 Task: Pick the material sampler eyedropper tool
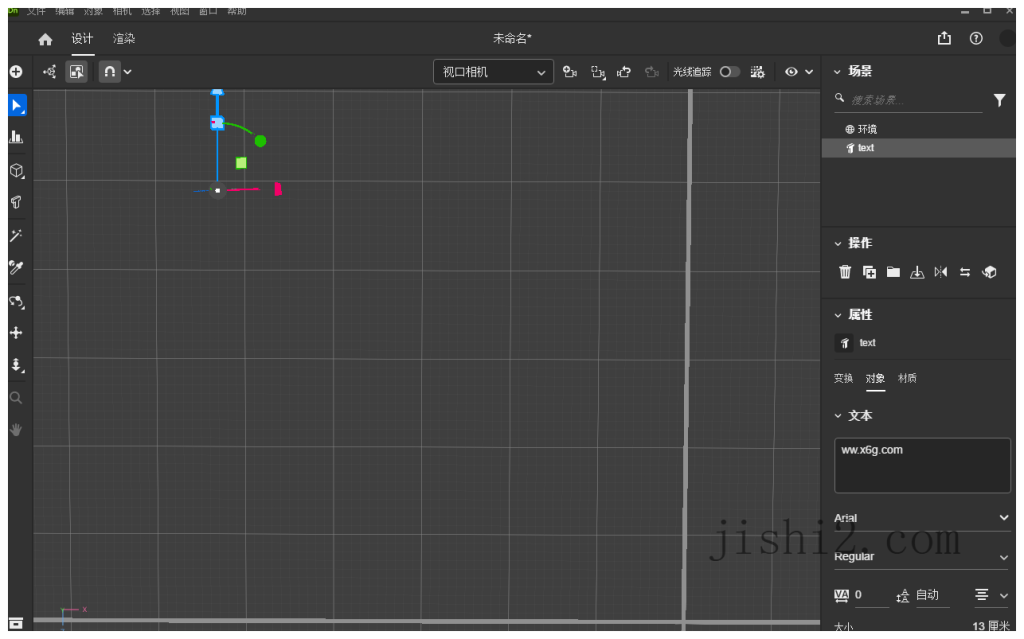pyautogui.click(x=16, y=267)
